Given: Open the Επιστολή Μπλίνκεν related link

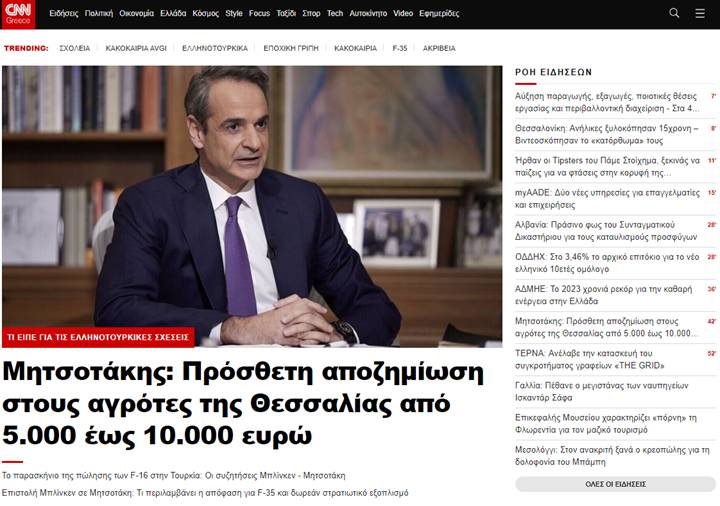Looking at the screenshot, I should pos(205,493).
